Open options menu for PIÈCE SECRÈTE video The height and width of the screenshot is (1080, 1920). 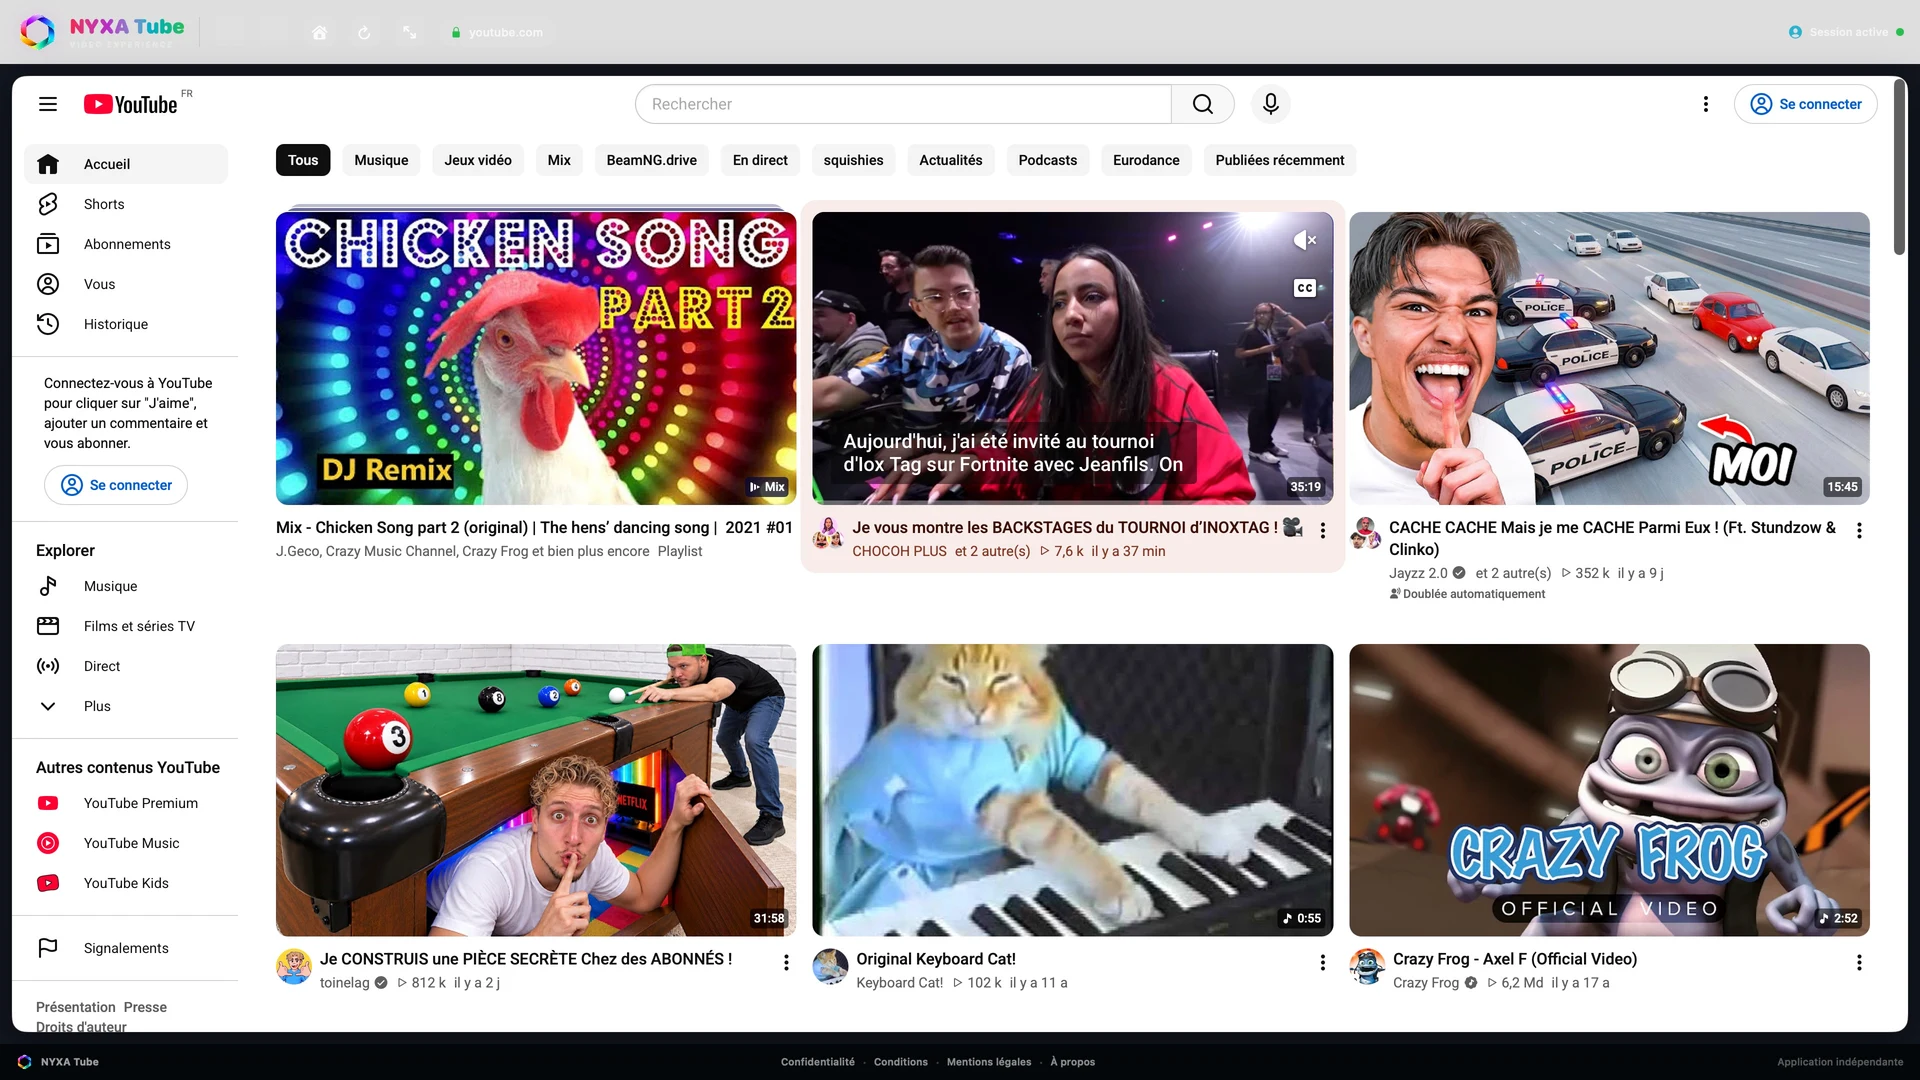[x=786, y=962]
